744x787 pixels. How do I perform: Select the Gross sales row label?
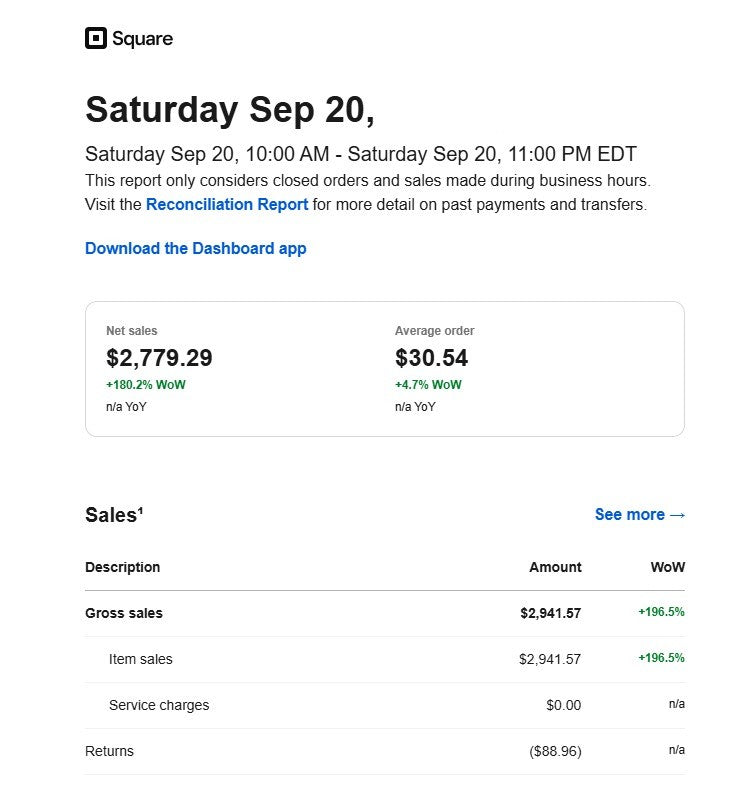(124, 613)
